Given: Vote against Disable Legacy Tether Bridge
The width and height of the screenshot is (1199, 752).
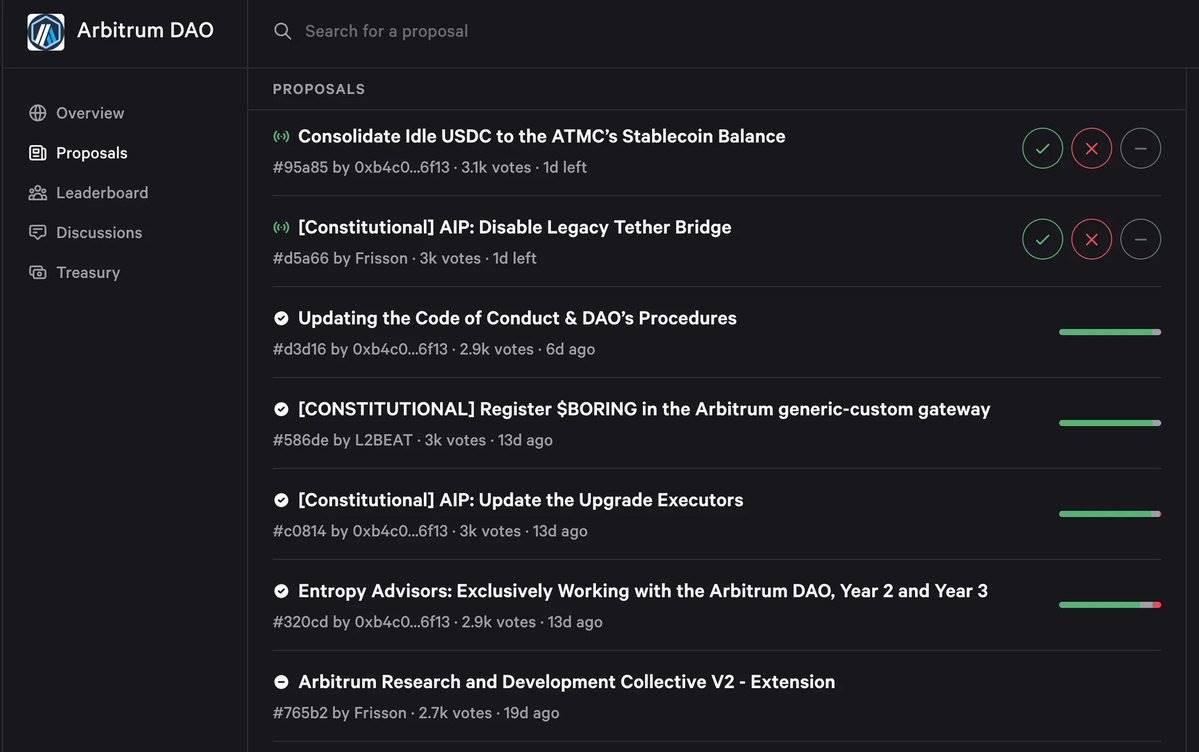Looking at the screenshot, I should 1091,239.
